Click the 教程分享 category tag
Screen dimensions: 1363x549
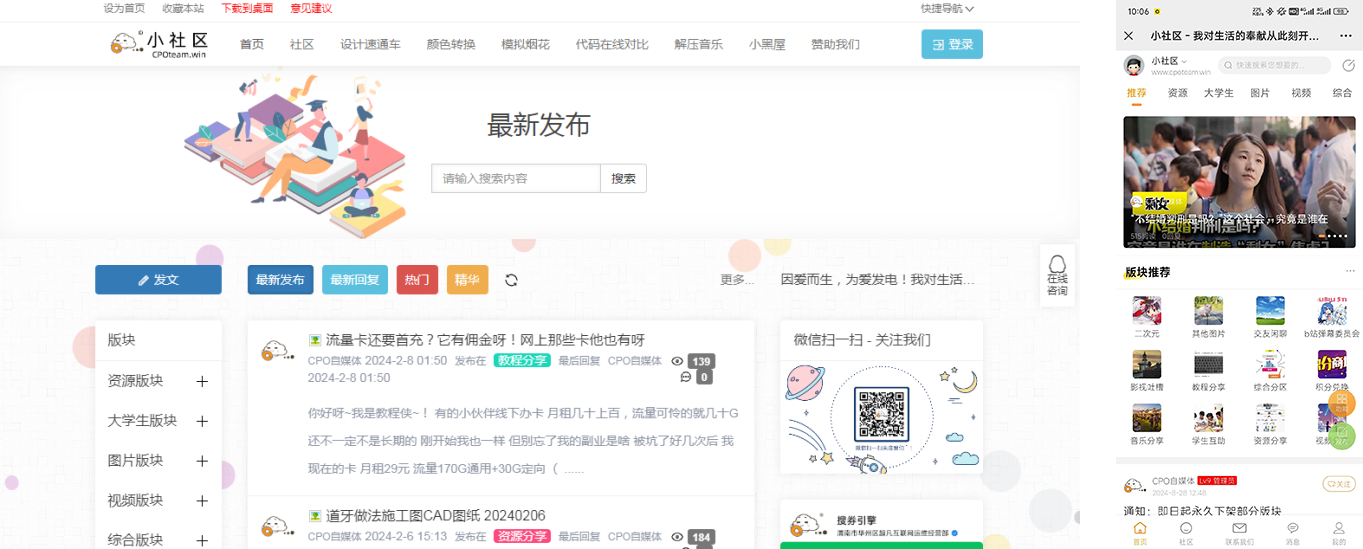pos(523,361)
